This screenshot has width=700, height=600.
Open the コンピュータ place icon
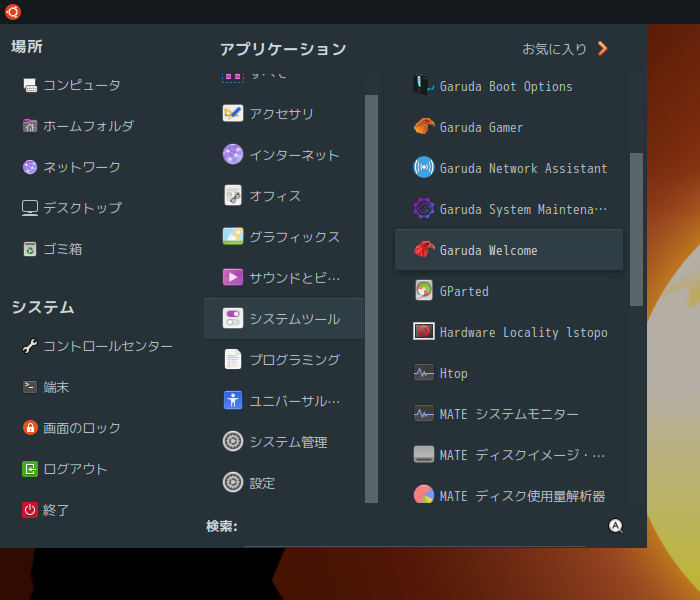tap(30, 85)
